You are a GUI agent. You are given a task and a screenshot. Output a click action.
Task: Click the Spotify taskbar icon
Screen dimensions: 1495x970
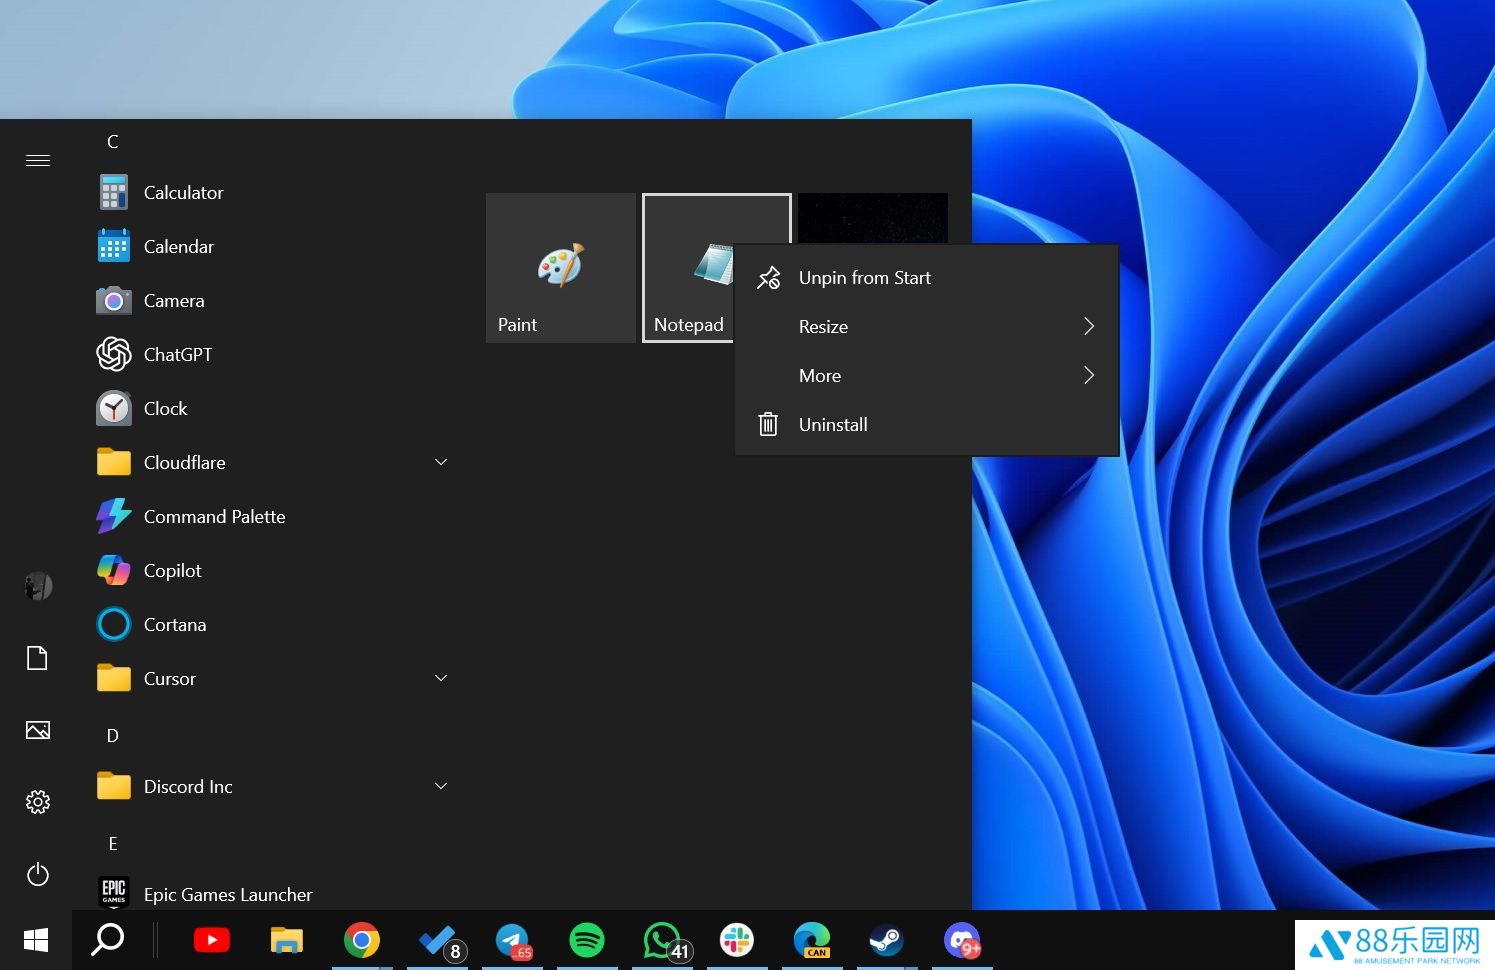click(587, 941)
